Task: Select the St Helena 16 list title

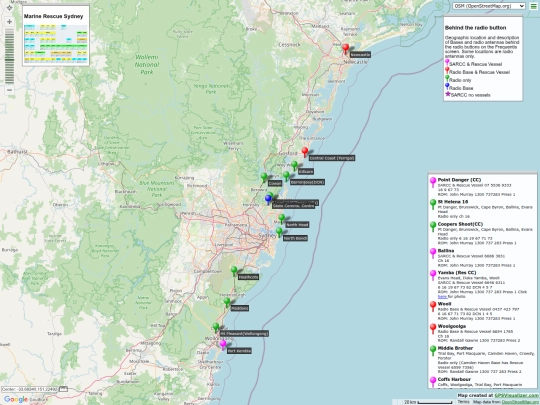Action: point(453,202)
